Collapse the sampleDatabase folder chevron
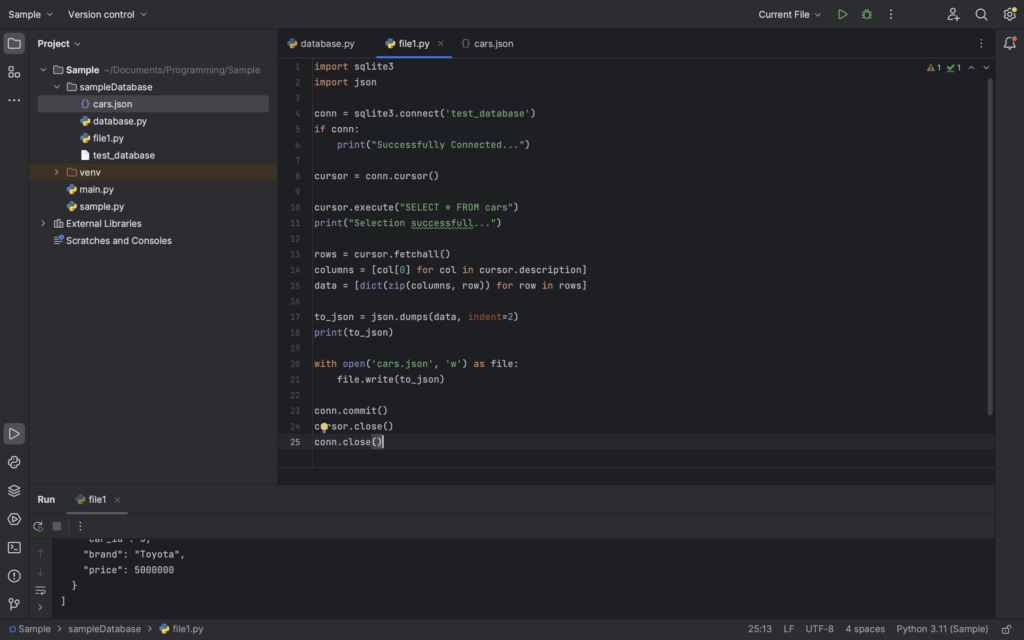This screenshot has width=1024, height=640. point(58,86)
